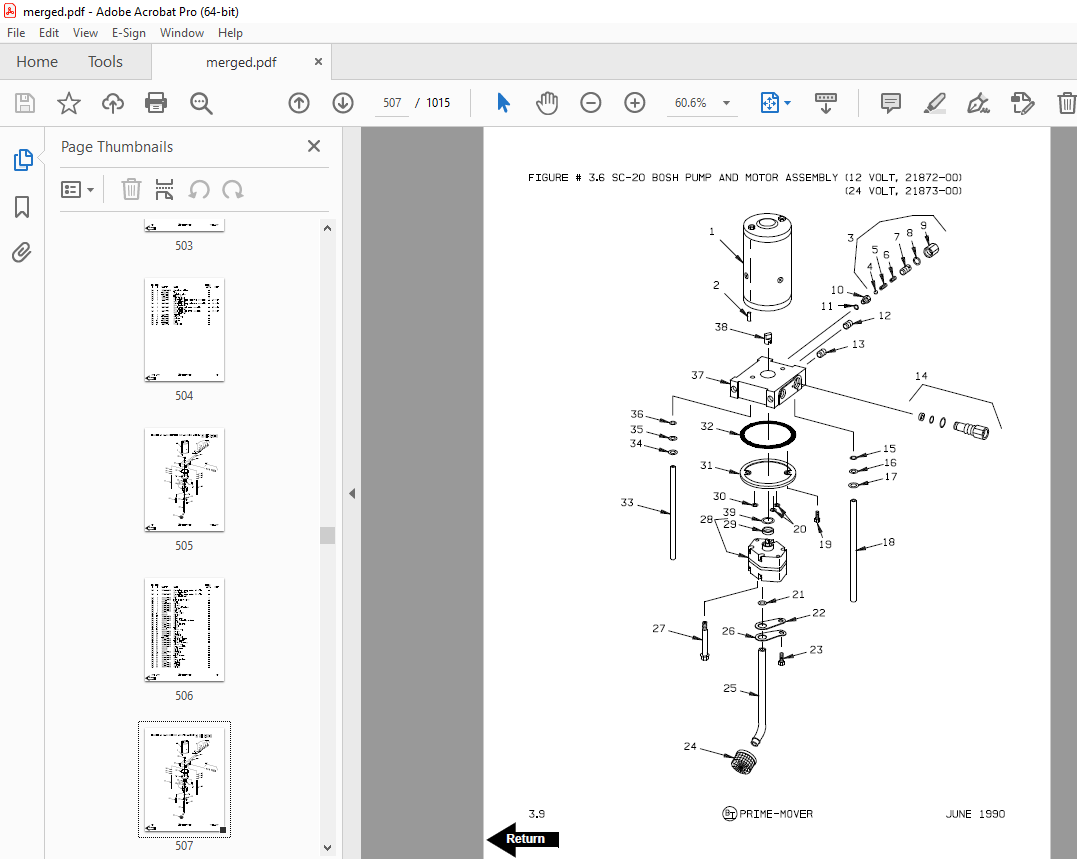The width and height of the screenshot is (1077, 859).
Task: Open the Attachments paperclip panel
Action: (22, 253)
